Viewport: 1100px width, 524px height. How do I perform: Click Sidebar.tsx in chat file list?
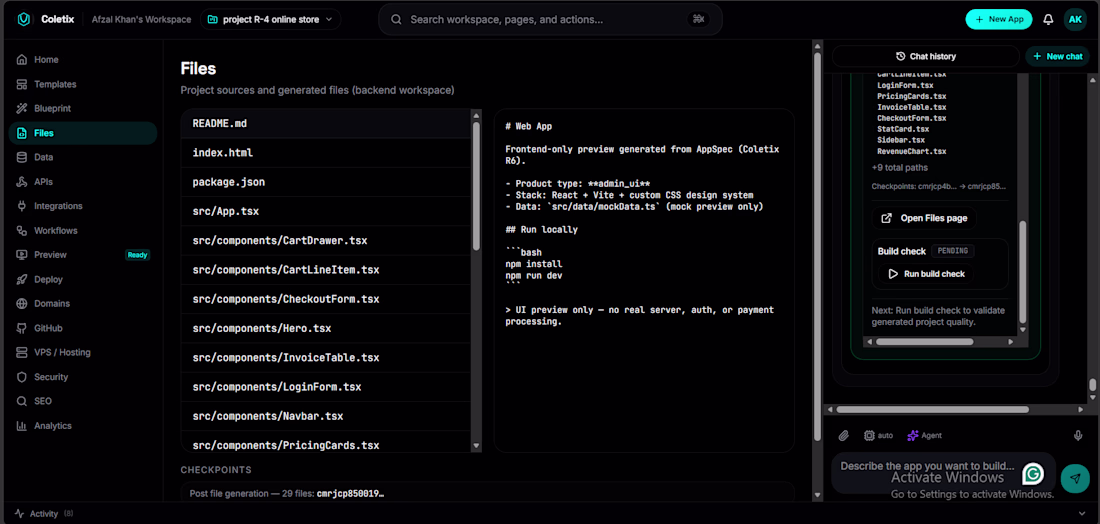(x=902, y=140)
